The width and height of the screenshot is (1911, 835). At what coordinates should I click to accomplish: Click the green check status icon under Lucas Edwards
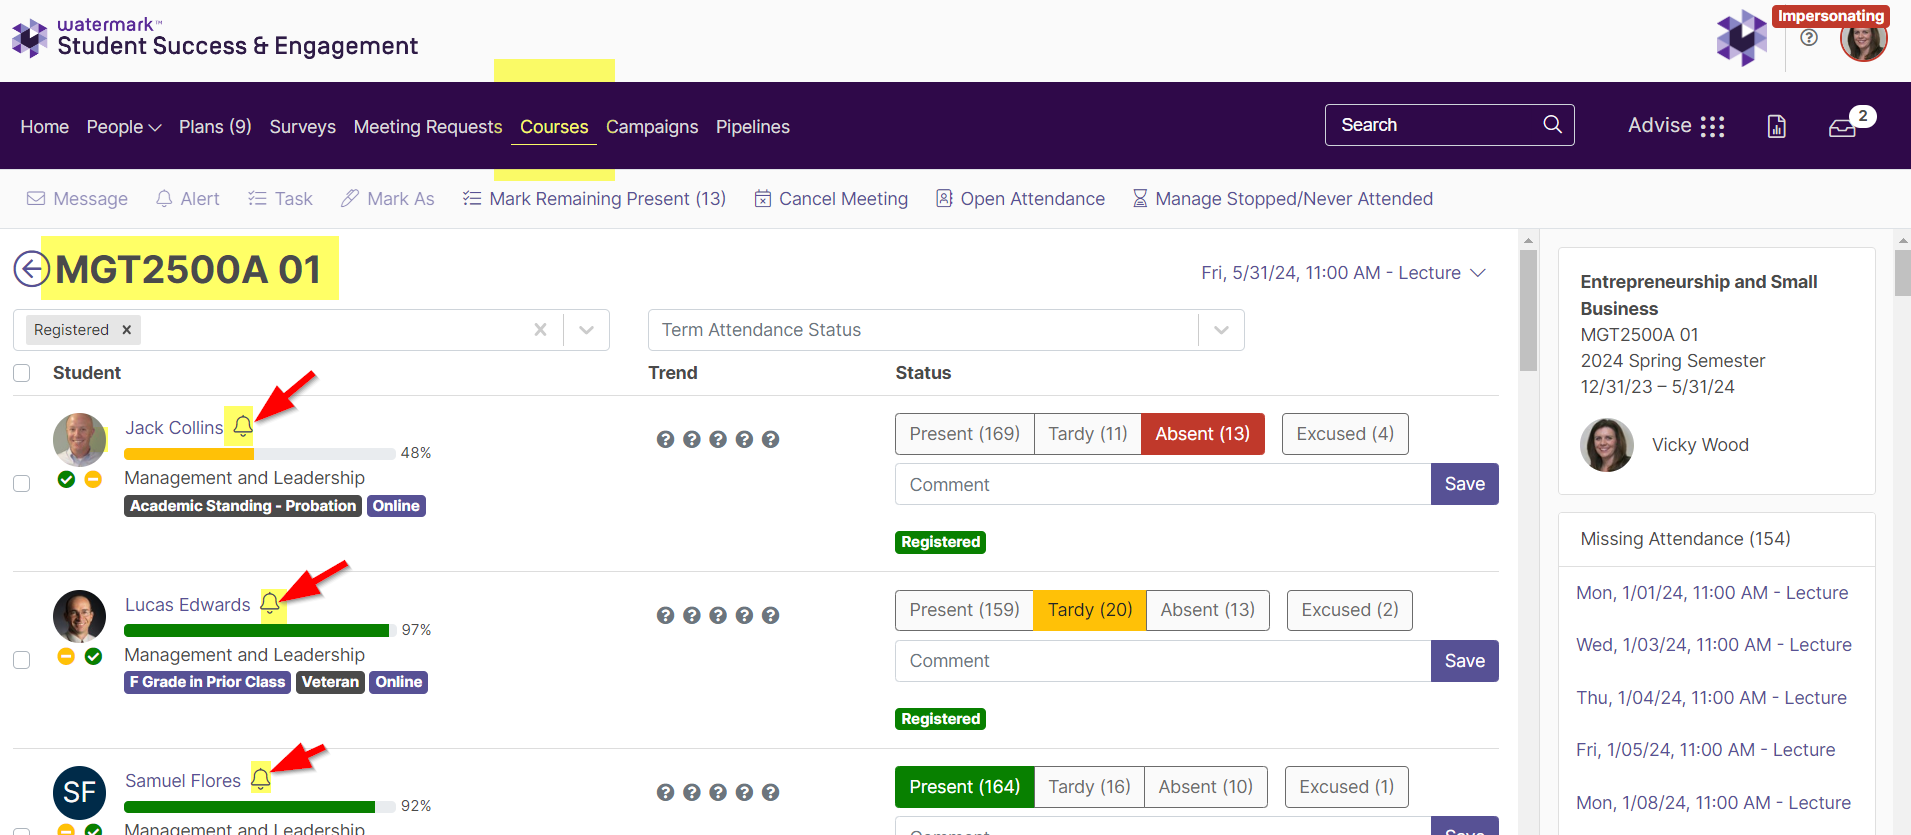coord(93,656)
